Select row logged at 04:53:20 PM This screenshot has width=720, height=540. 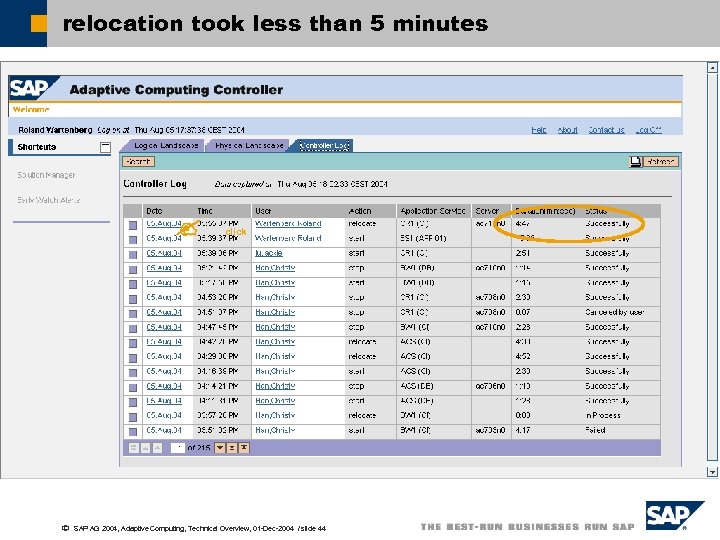tap(133, 299)
